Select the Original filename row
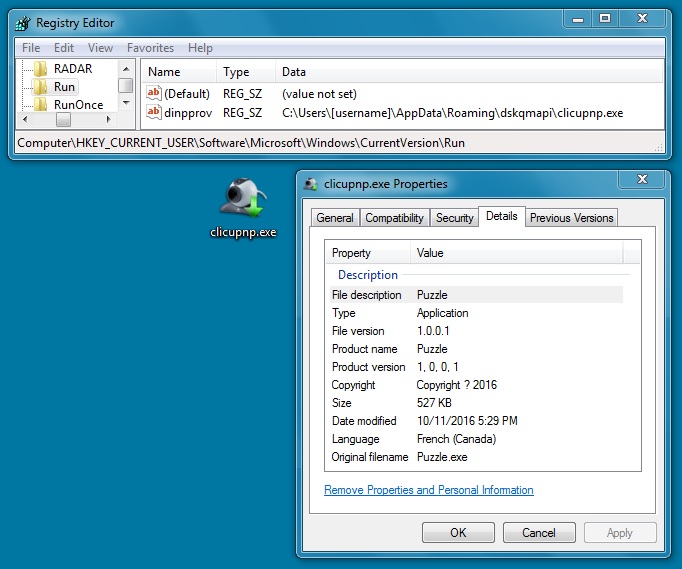This screenshot has width=682, height=569. tap(477, 457)
